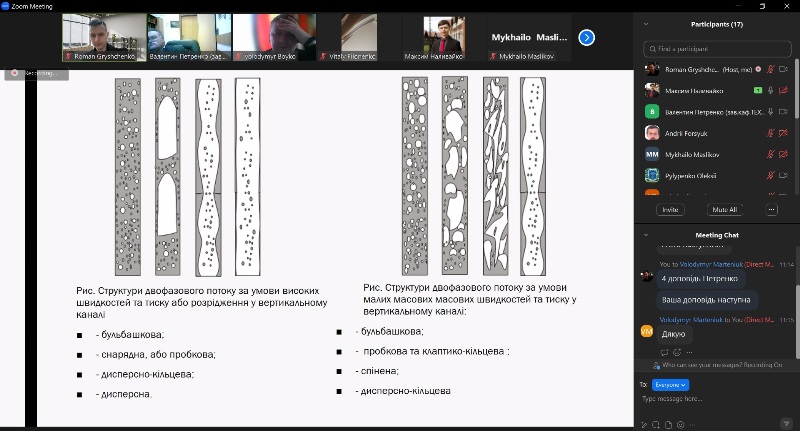The height and width of the screenshot is (431, 800).
Task: Click Zoom Meeting window title icon
Action: pyautogui.click(x=5, y=6)
